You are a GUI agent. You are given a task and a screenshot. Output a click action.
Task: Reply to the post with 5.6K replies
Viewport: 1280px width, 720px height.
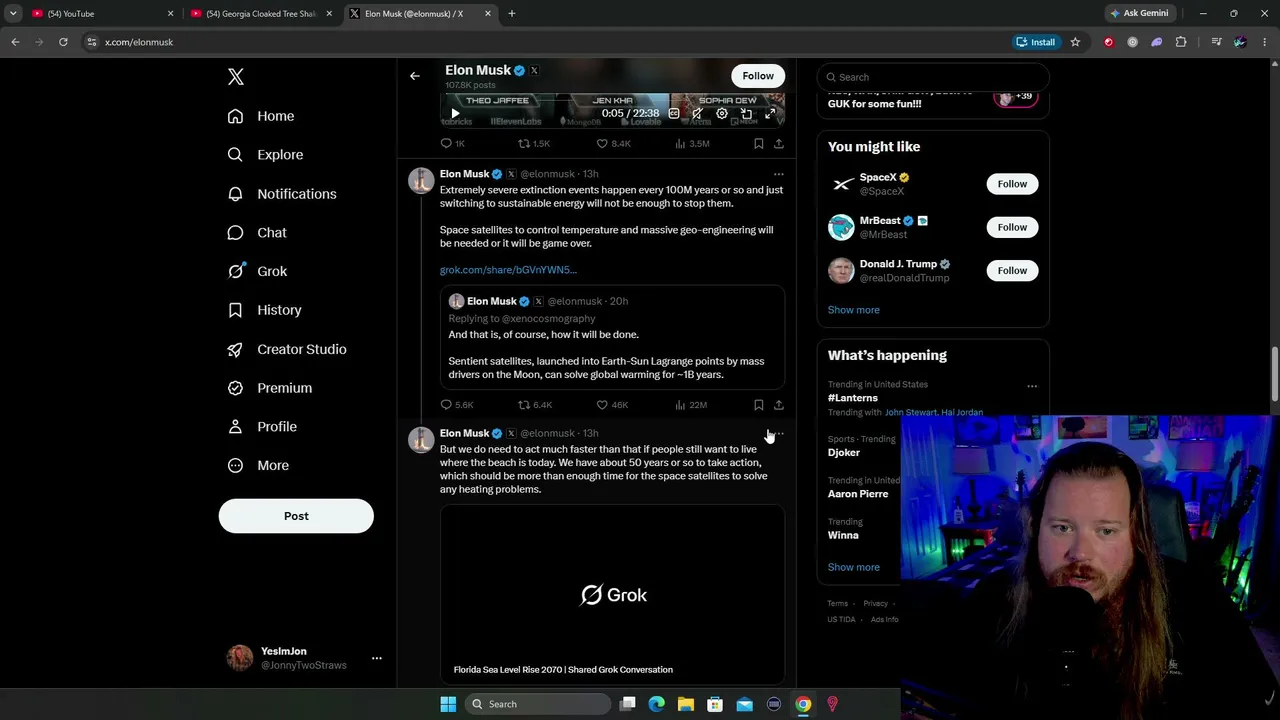(x=457, y=405)
